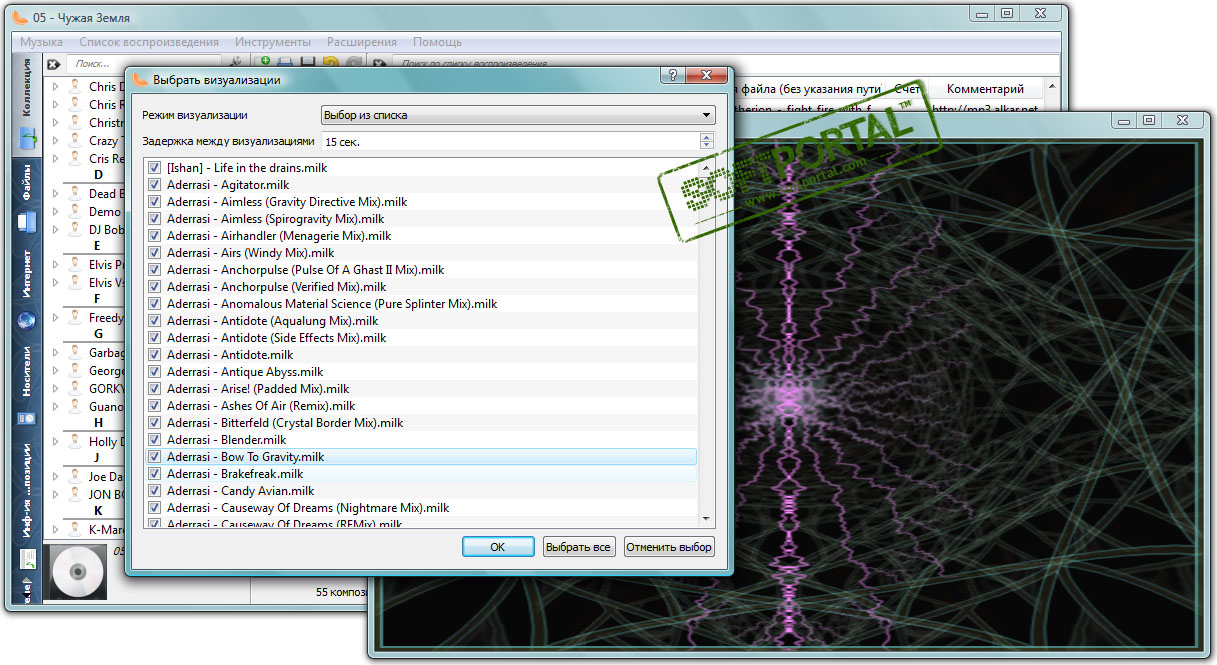Expand the K-Mar artist node
1217x665 pixels.
click(x=56, y=529)
